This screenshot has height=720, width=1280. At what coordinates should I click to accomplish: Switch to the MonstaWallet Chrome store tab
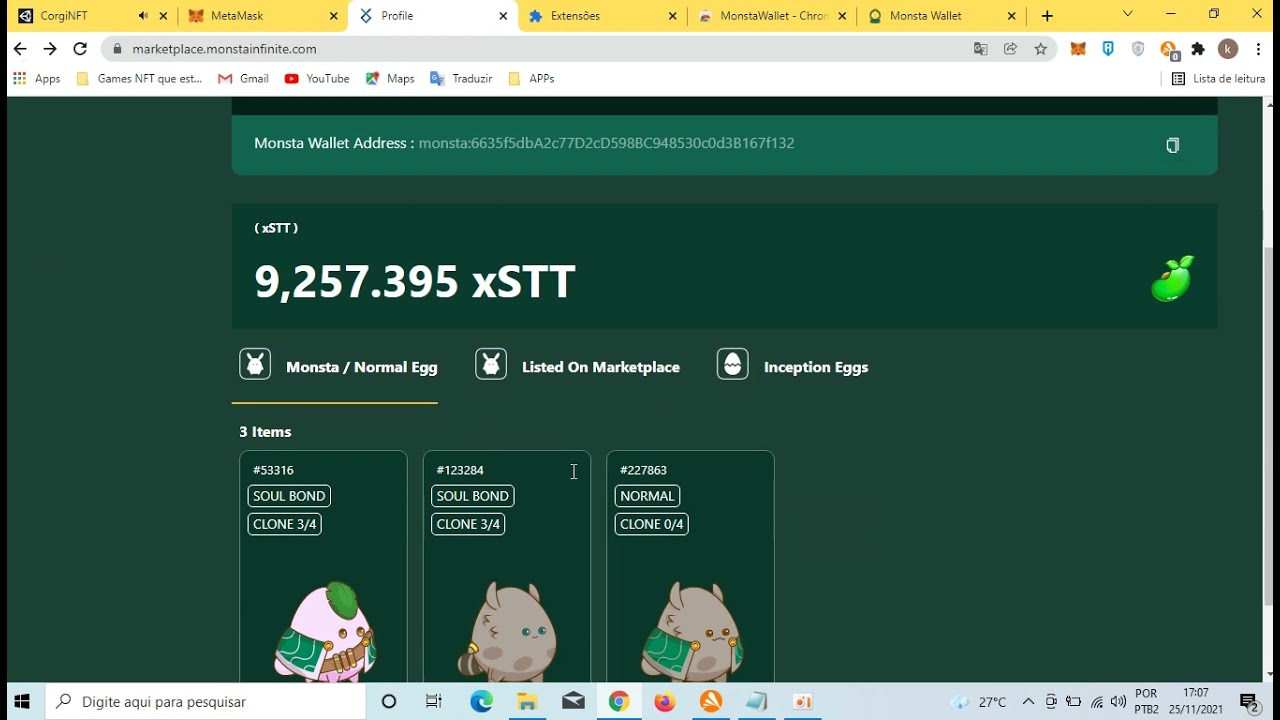[x=770, y=16]
